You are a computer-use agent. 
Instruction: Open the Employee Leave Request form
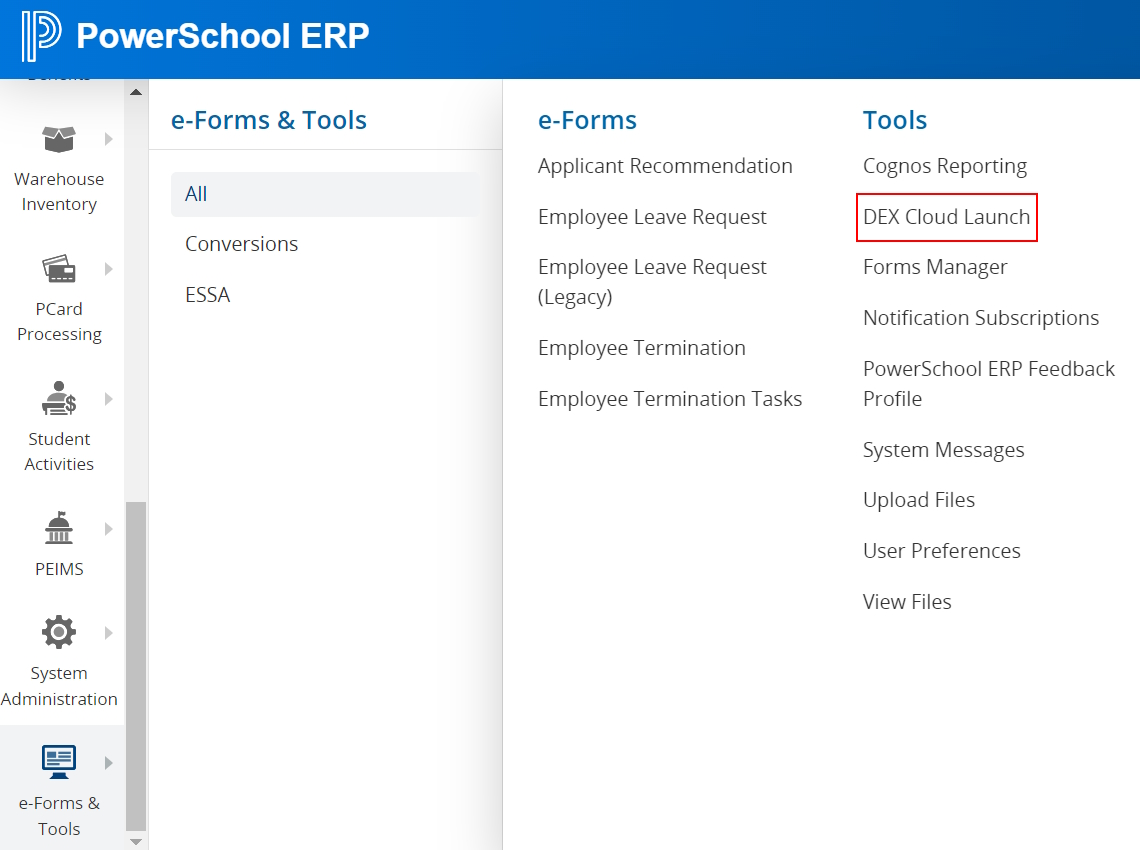(652, 217)
